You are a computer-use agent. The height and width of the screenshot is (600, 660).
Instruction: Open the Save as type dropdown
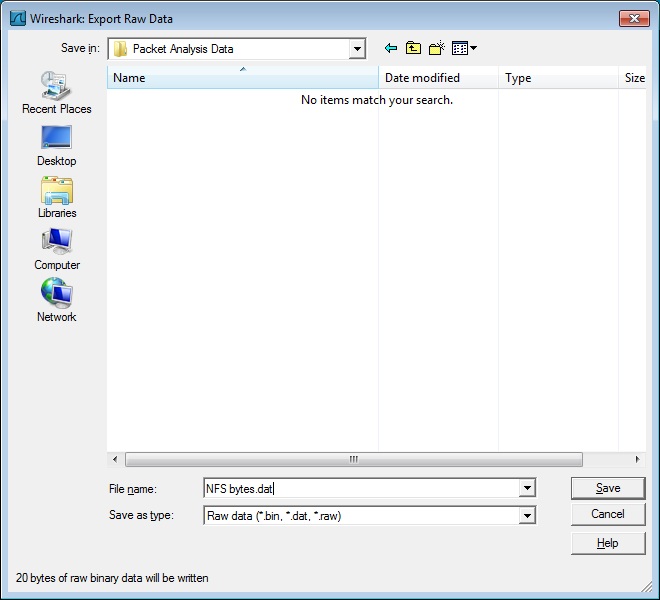tap(527, 516)
